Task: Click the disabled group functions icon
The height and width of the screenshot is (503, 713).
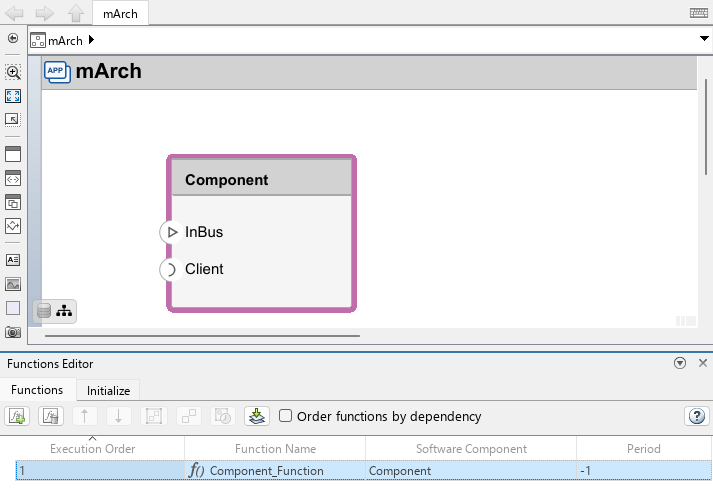Action: [x=154, y=416]
